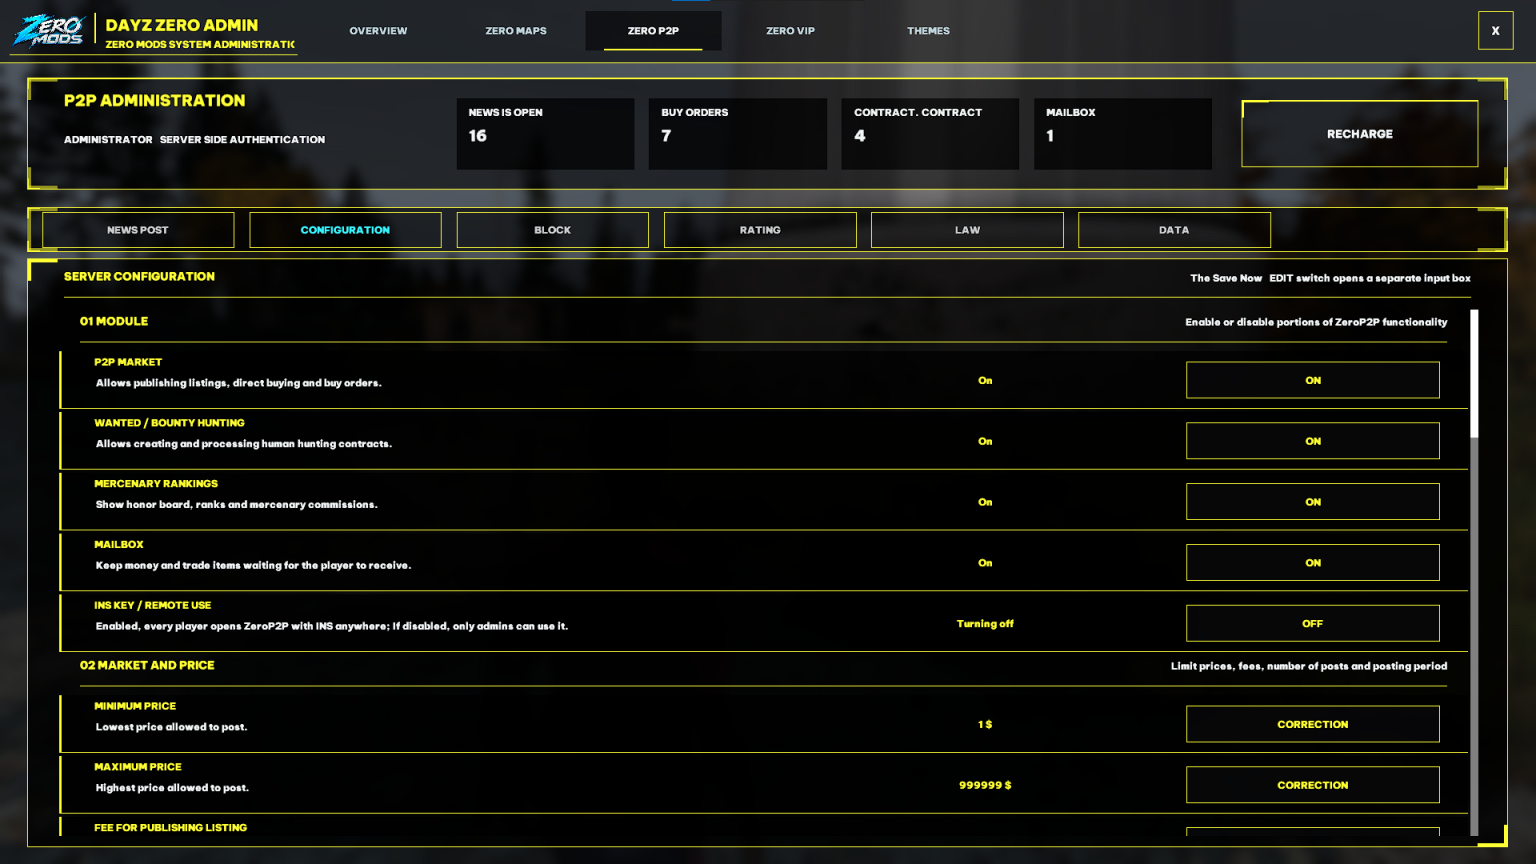Click the "P2P ADMINISTRATION" title
Image resolution: width=1536 pixels, height=864 pixels.
coord(154,101)
